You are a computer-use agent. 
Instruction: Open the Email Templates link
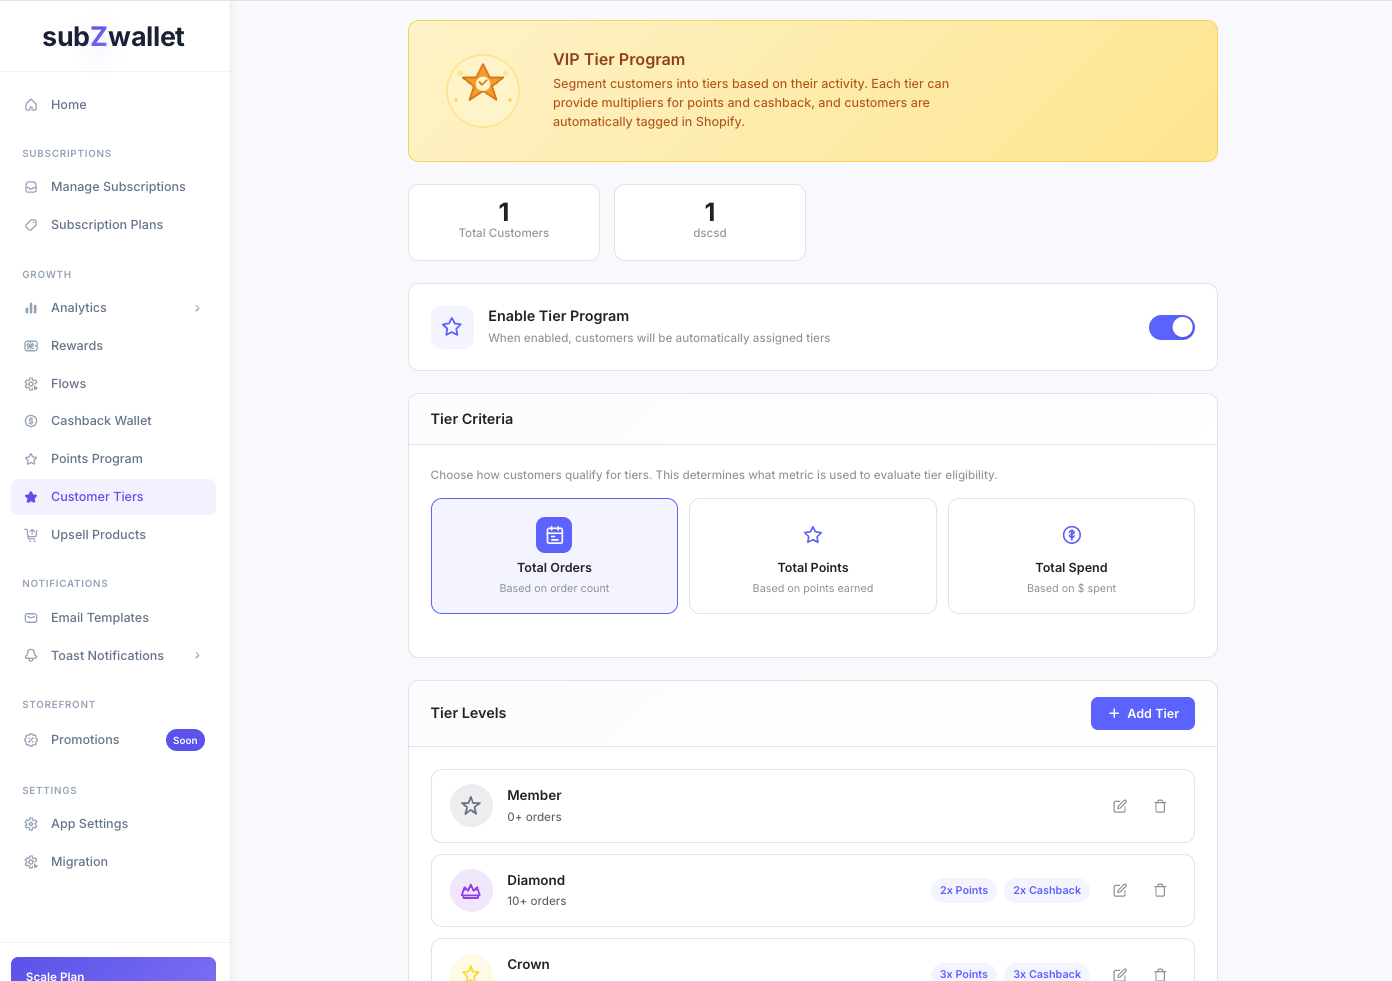pyautogui.click(x=113, y=618)
